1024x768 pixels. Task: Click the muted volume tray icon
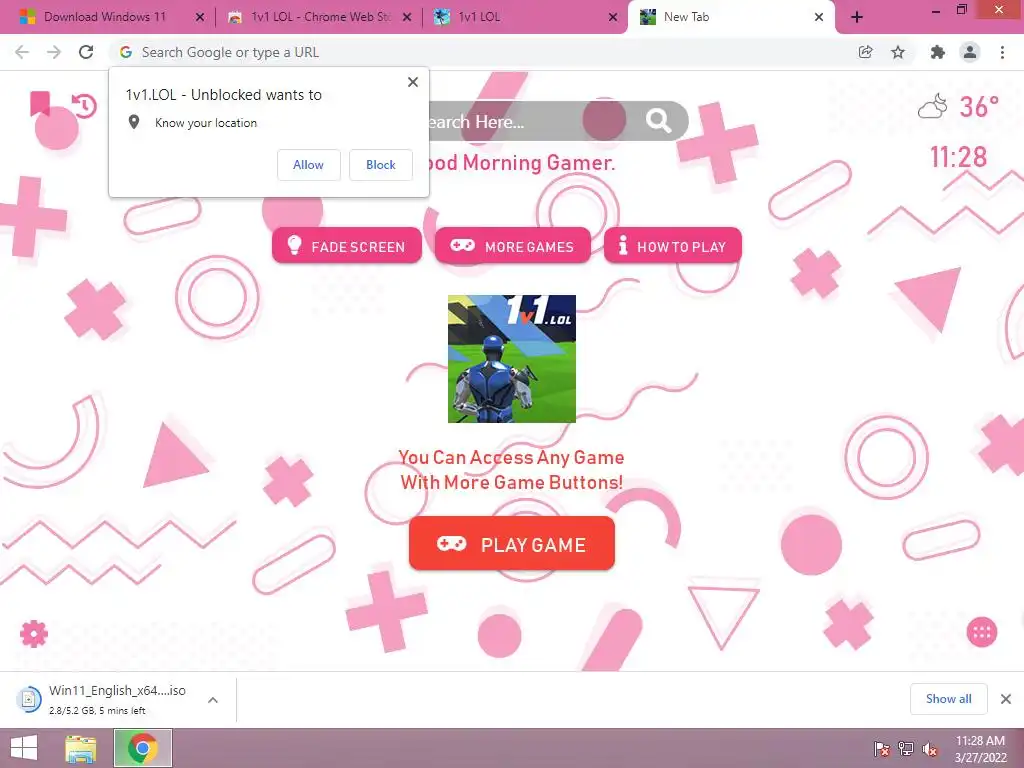click(930, 749)
